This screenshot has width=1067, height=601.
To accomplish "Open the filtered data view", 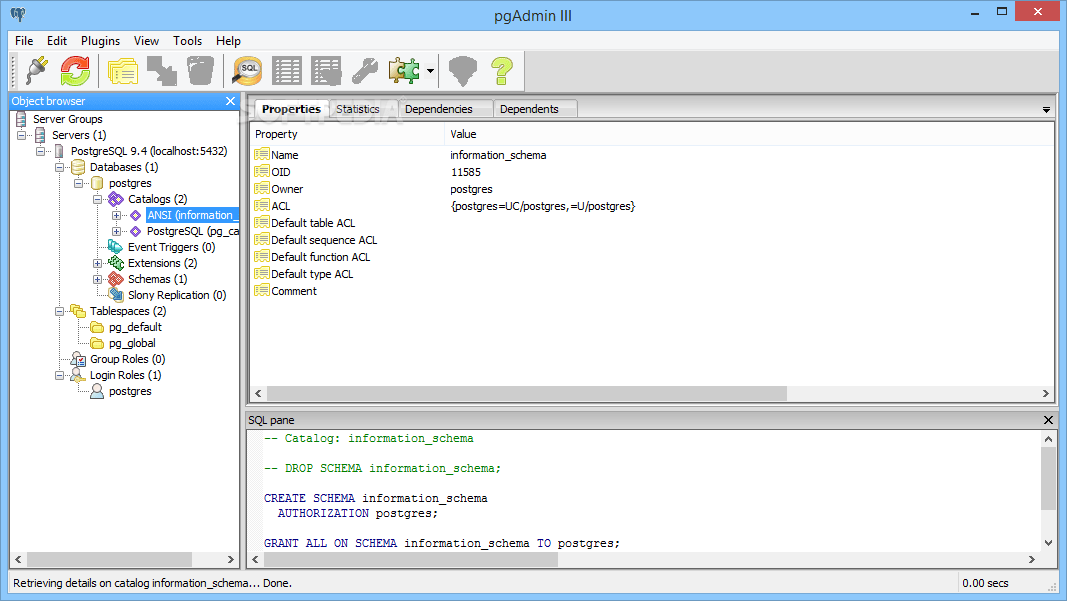I will [x=325, y=70].
